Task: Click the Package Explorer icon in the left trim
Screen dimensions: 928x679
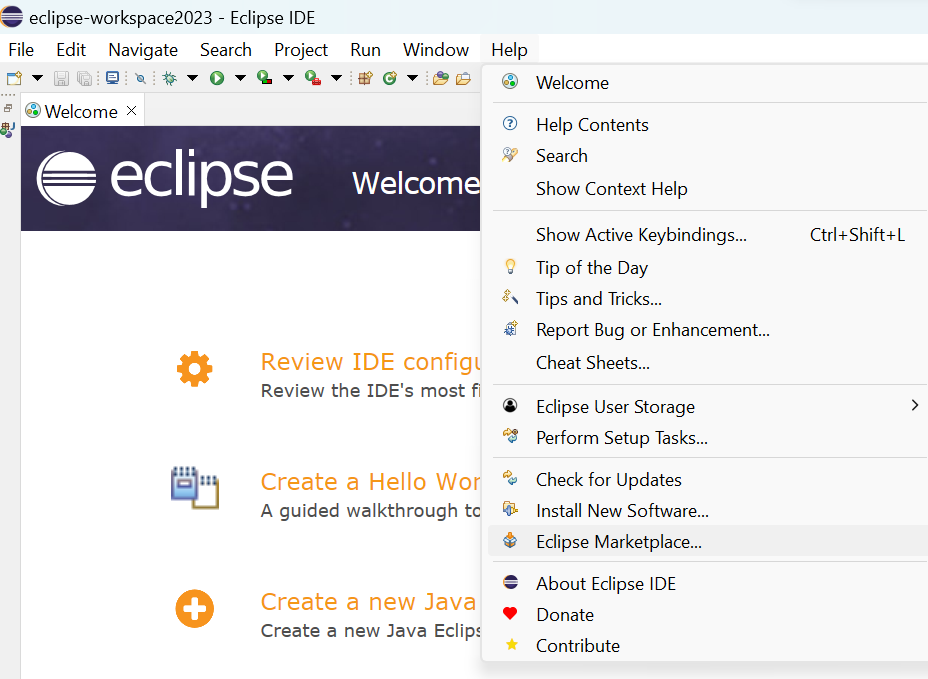Action: pyautogui.click(x=8, y=130)
